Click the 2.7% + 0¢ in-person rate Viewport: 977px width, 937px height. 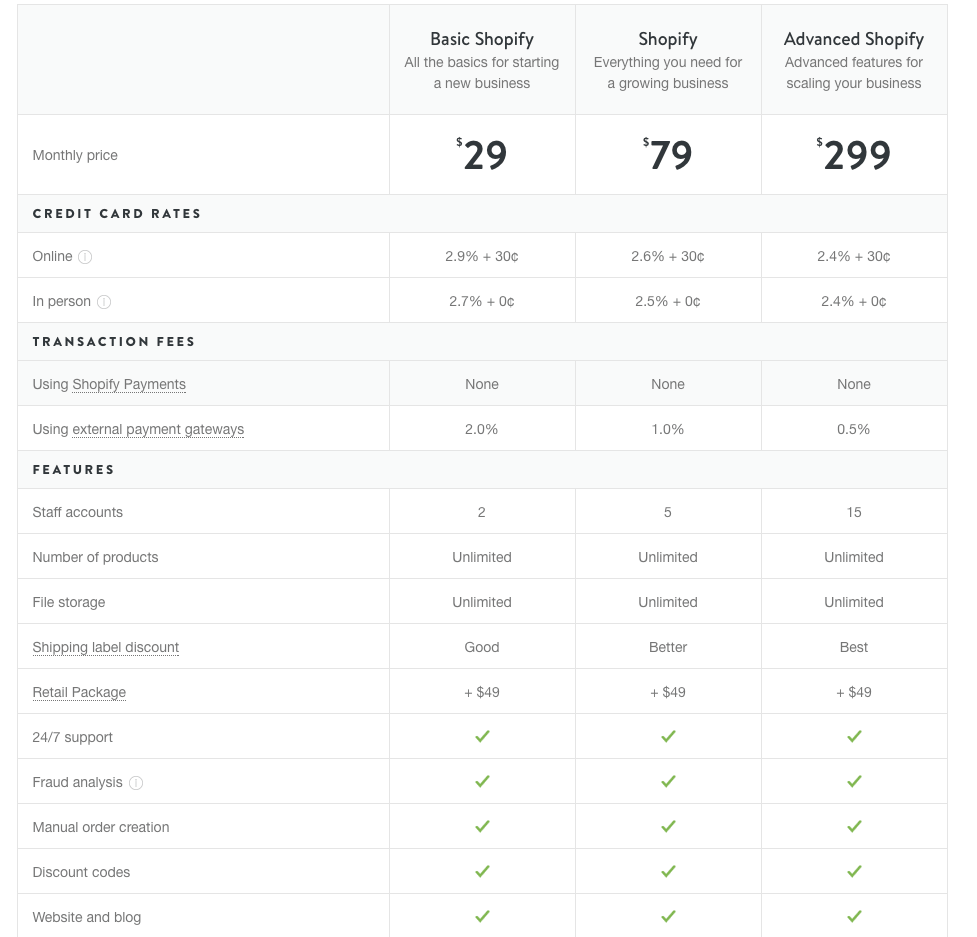[482, 302]
